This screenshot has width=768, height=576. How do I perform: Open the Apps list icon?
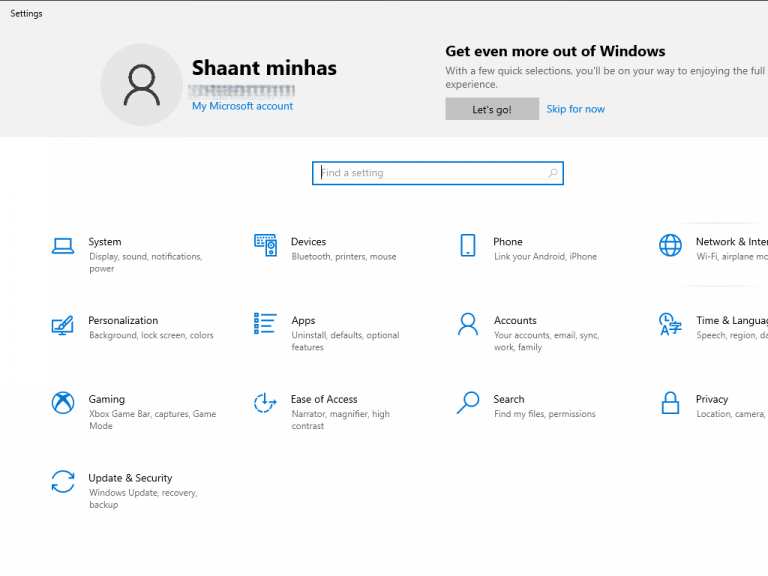[265, 324]
